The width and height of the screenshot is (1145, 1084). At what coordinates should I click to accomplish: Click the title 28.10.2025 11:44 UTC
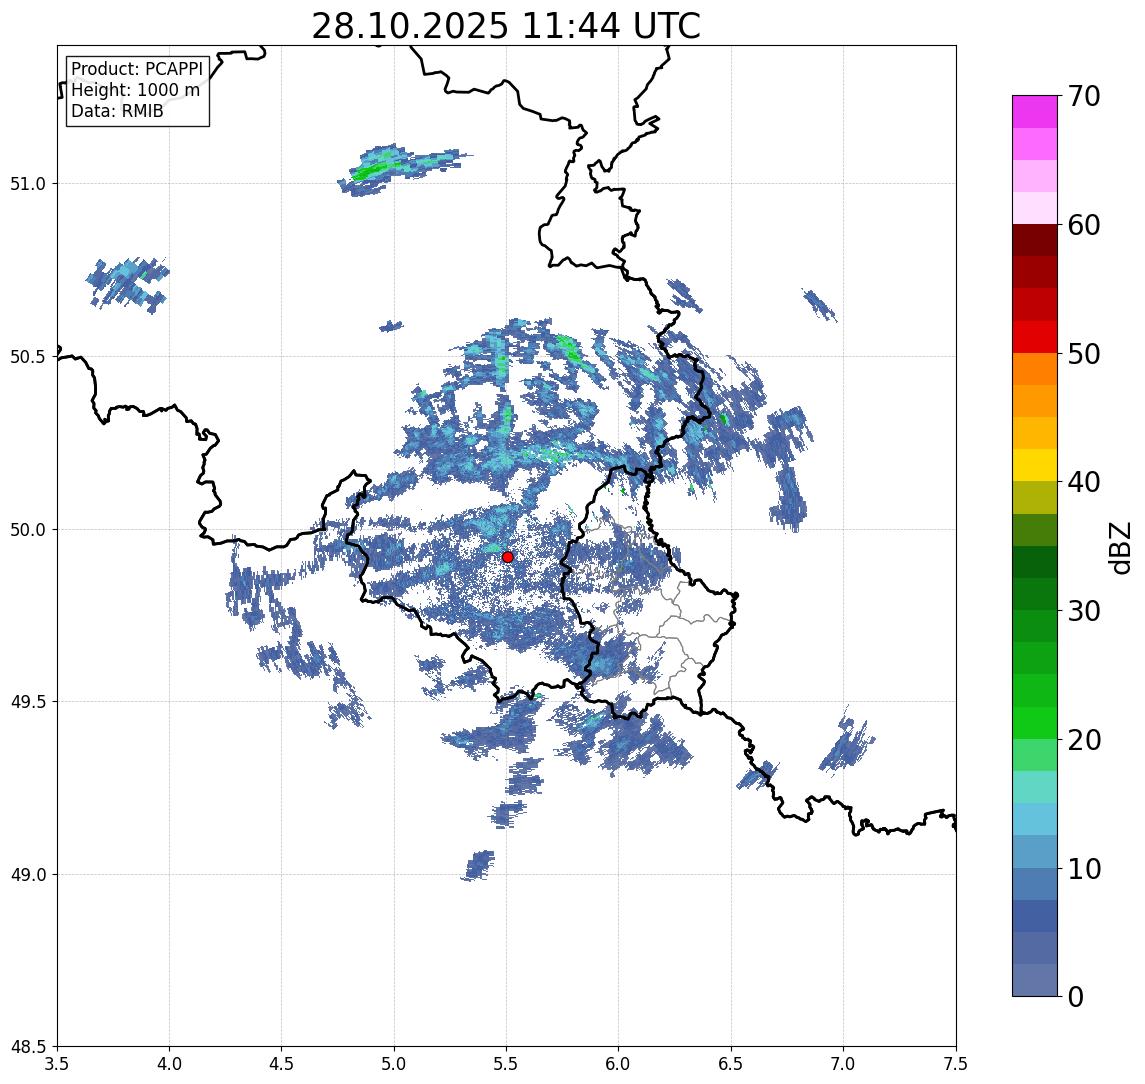pos(506,26)
